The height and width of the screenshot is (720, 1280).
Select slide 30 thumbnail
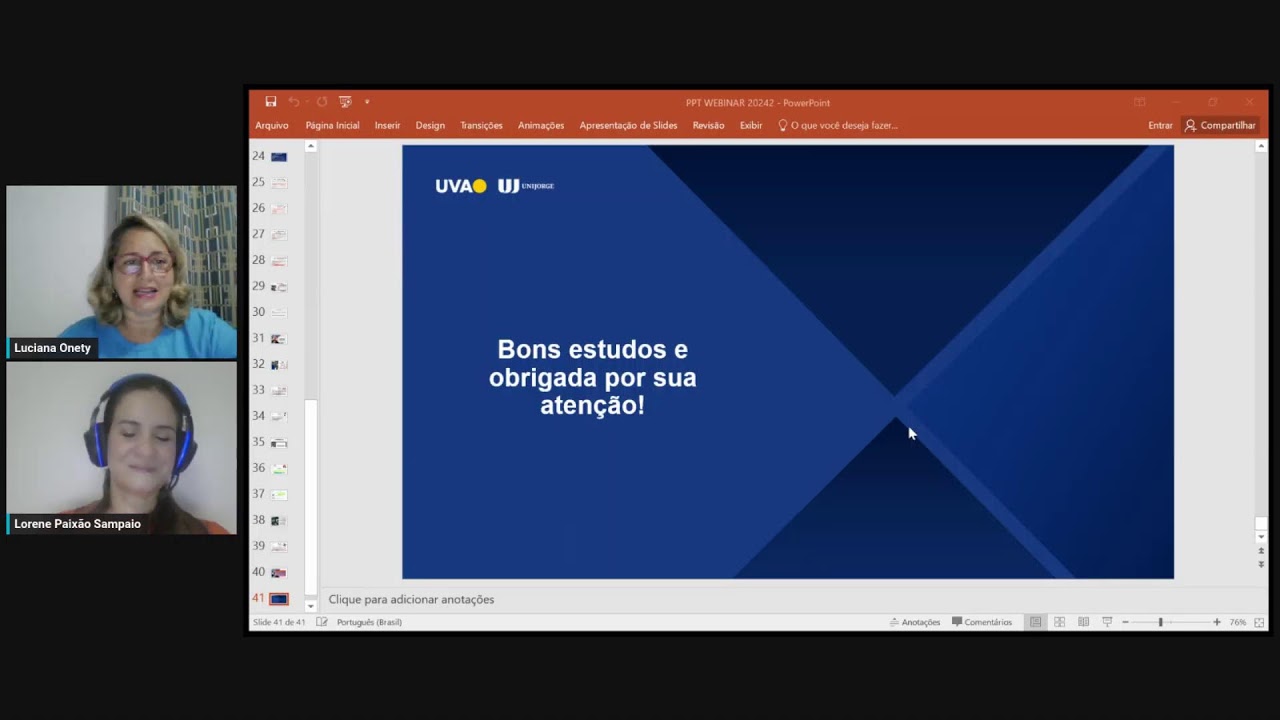tap(279, 313)
